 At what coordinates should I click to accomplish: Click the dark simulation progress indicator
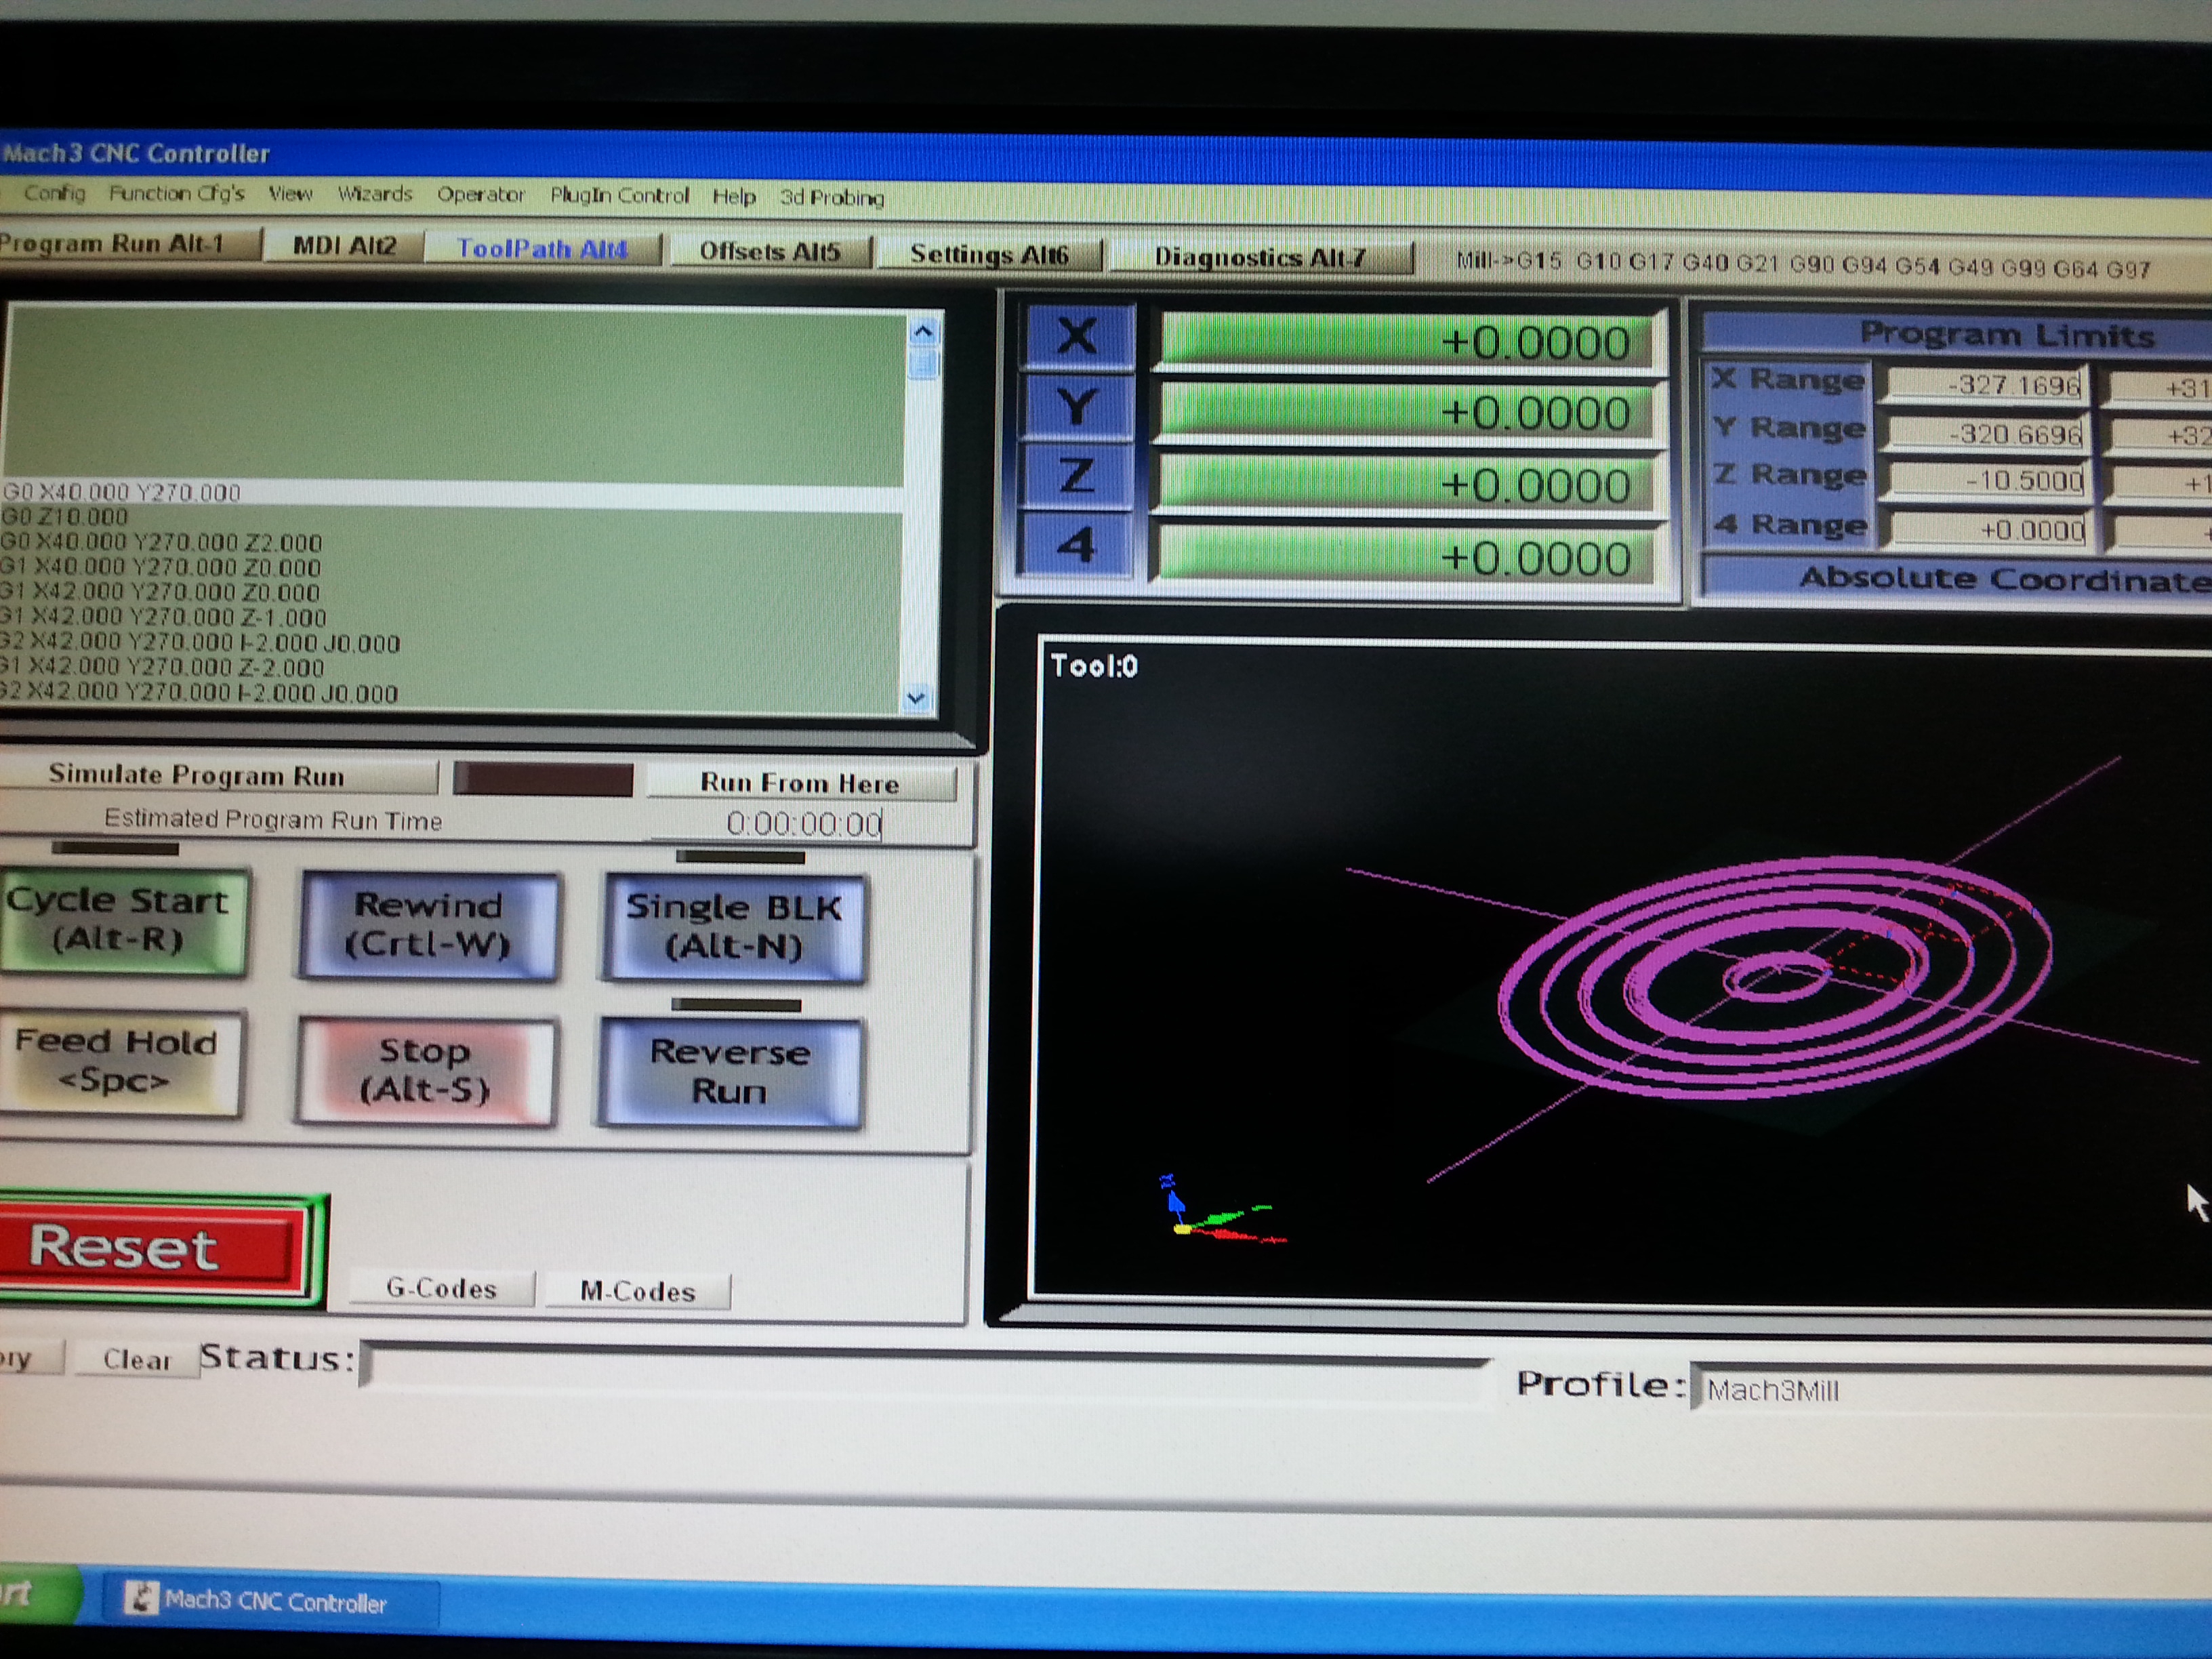[543, 779]
